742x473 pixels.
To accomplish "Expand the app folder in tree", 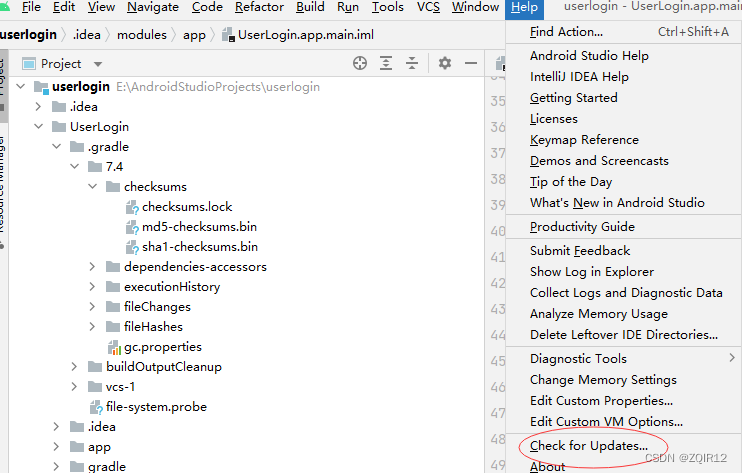I will [56, 447].
